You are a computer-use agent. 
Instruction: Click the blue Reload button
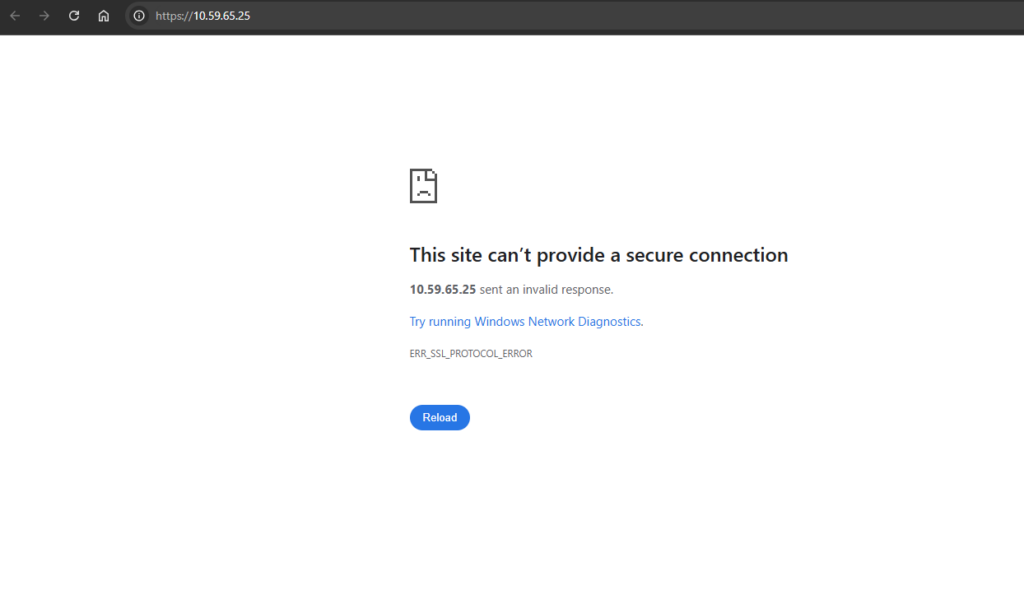440,418
